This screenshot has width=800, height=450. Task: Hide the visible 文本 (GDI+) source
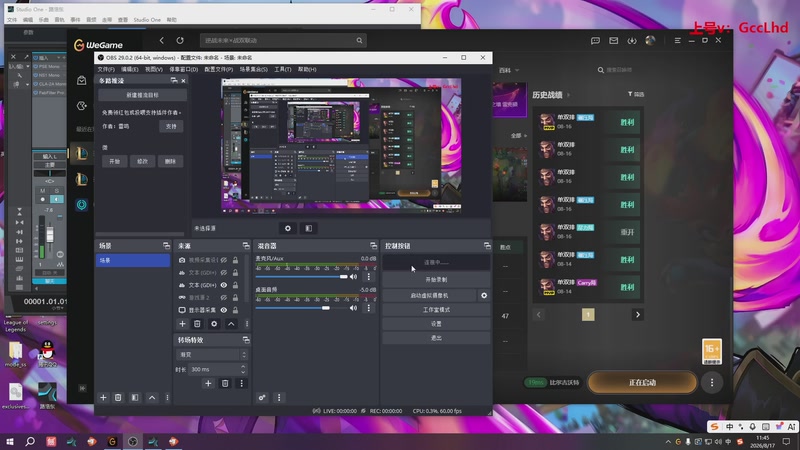tap(223, 285)
